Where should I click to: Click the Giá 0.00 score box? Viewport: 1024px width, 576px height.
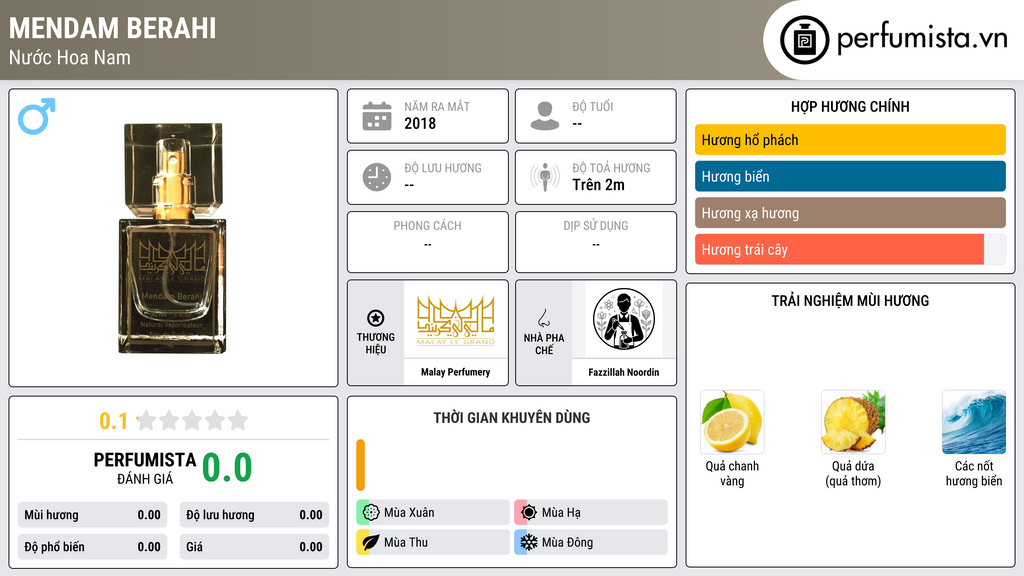click(x=254, y=547)
